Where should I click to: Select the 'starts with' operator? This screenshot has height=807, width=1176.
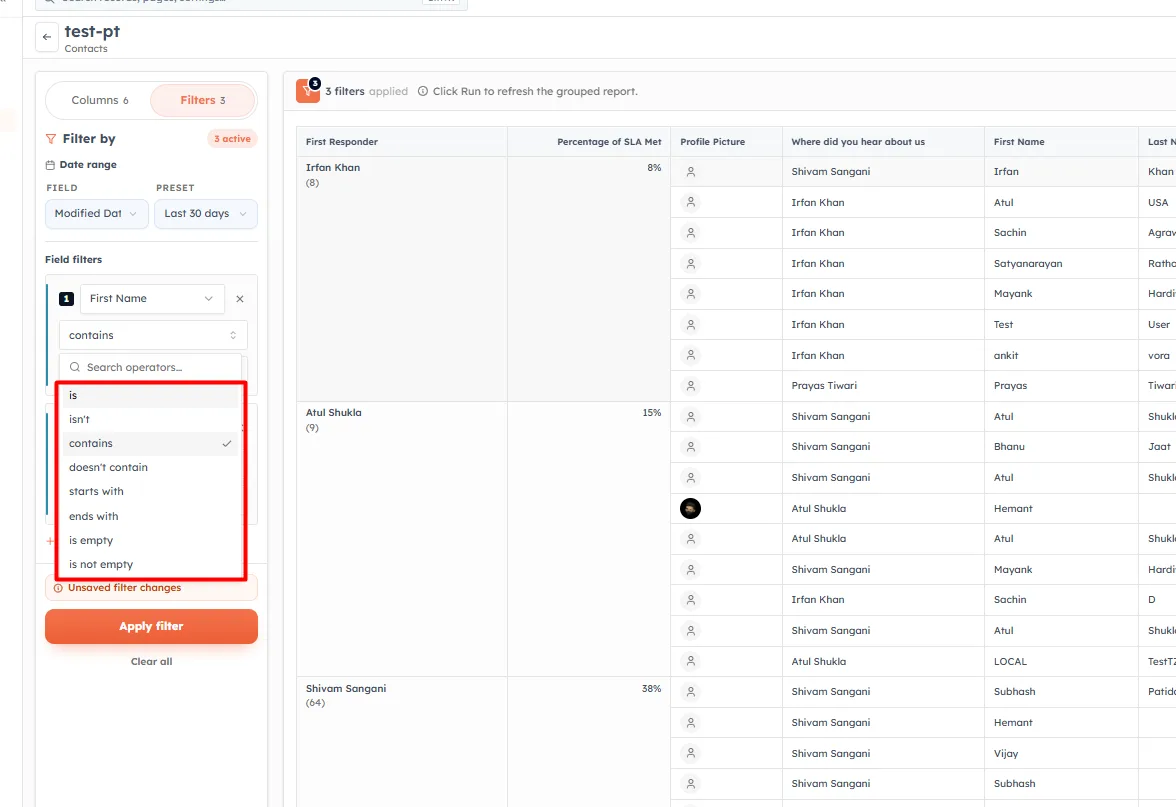pos(150,491)
